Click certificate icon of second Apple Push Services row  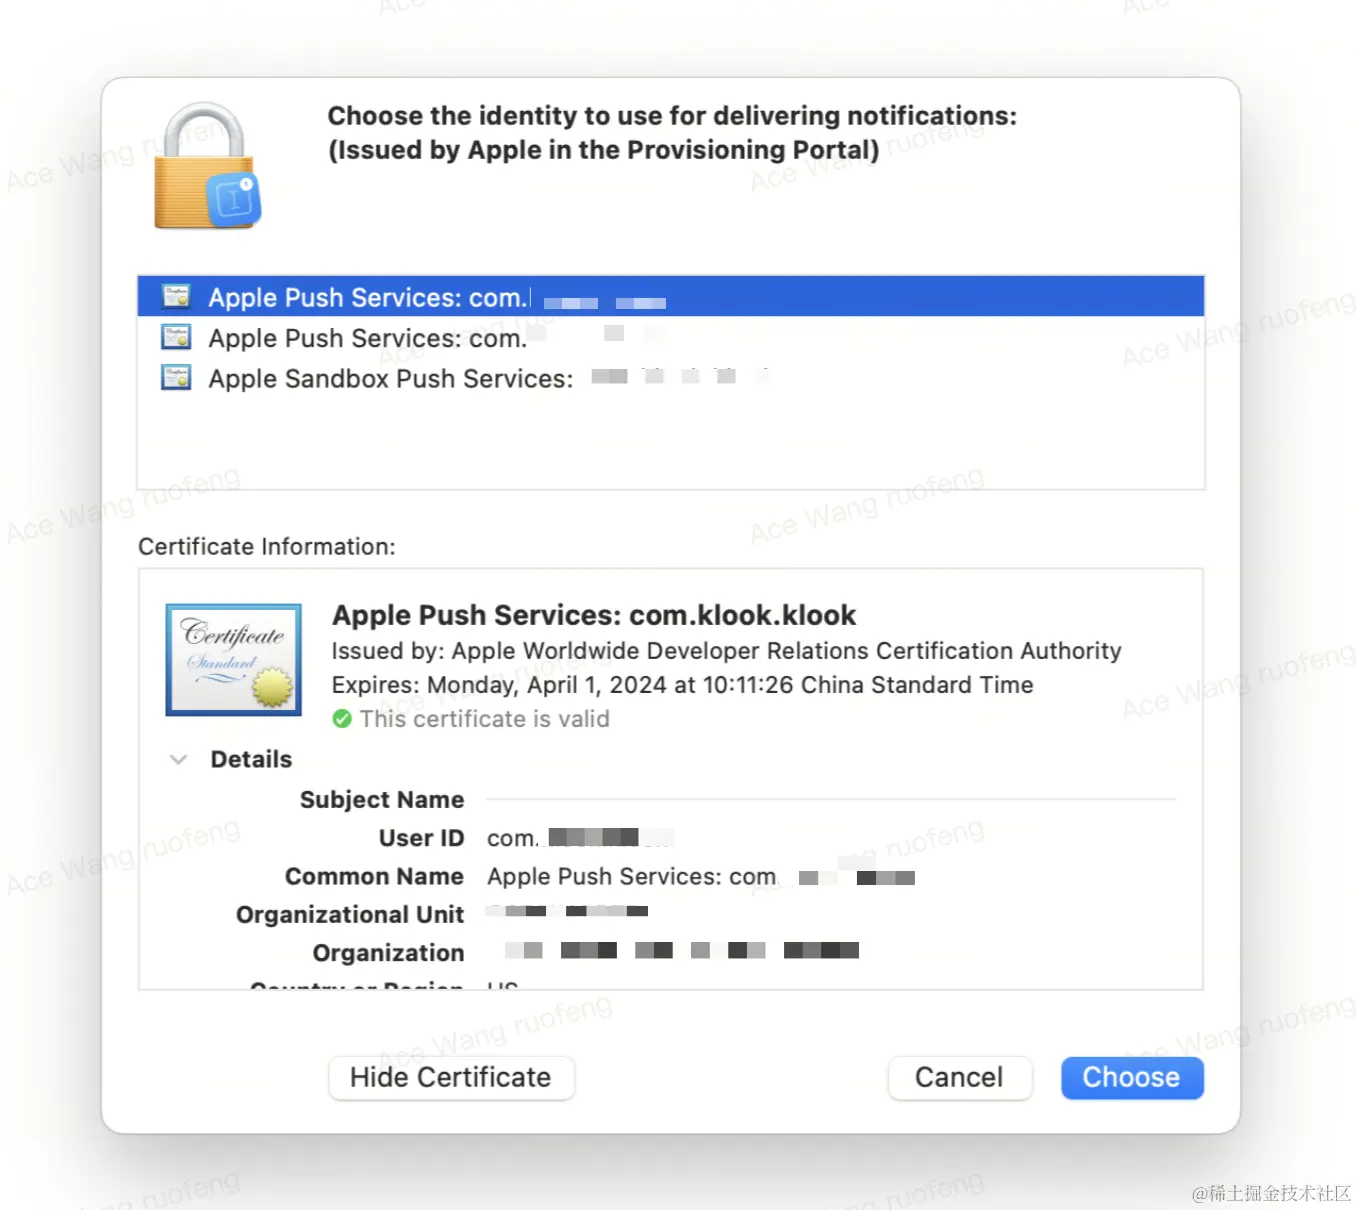point(177,337)
